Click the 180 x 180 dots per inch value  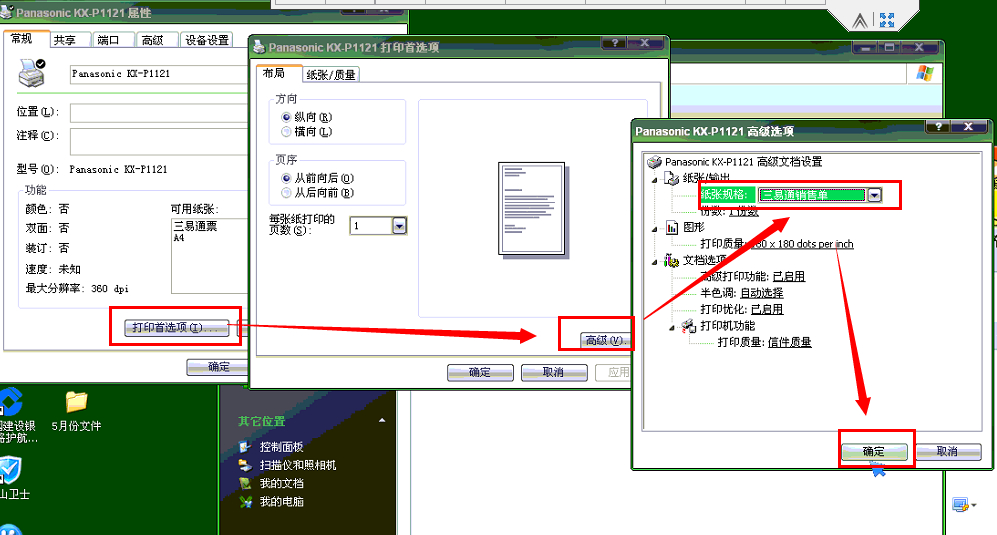[802, 244]
